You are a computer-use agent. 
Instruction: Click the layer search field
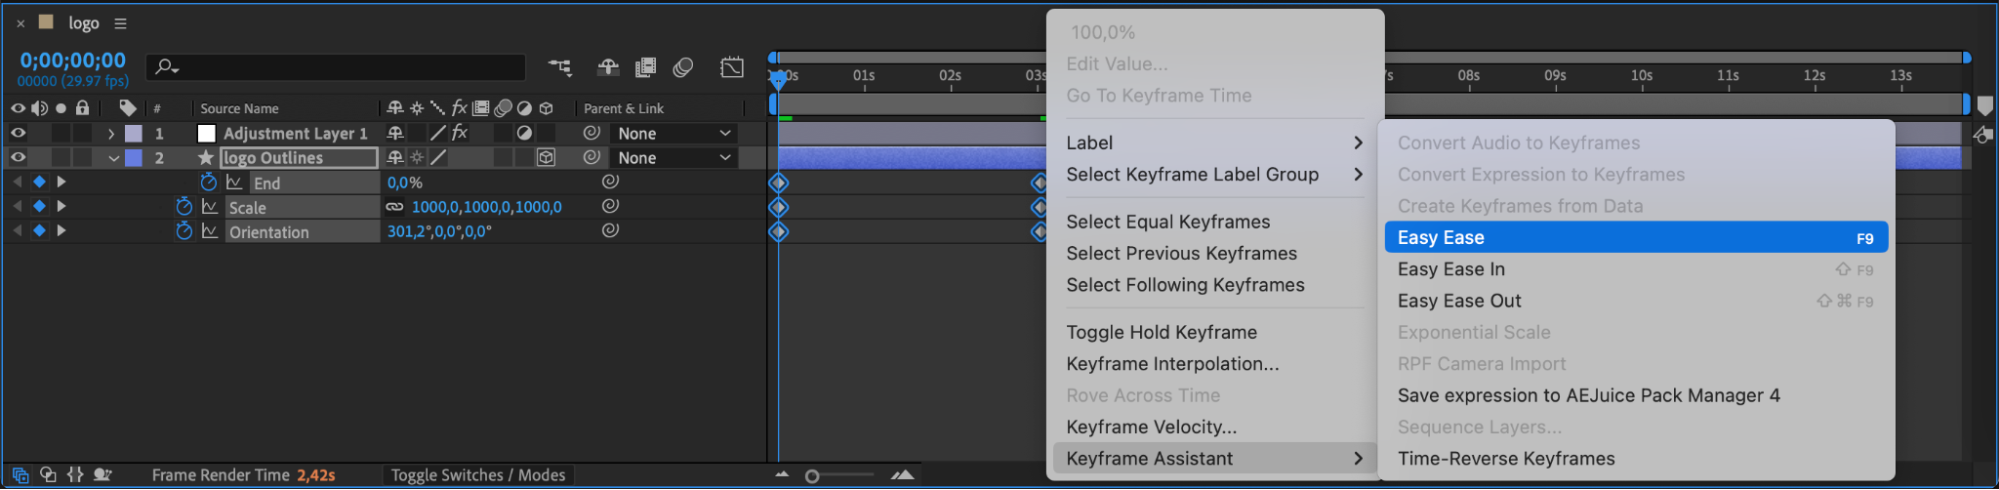coord(340,67)
